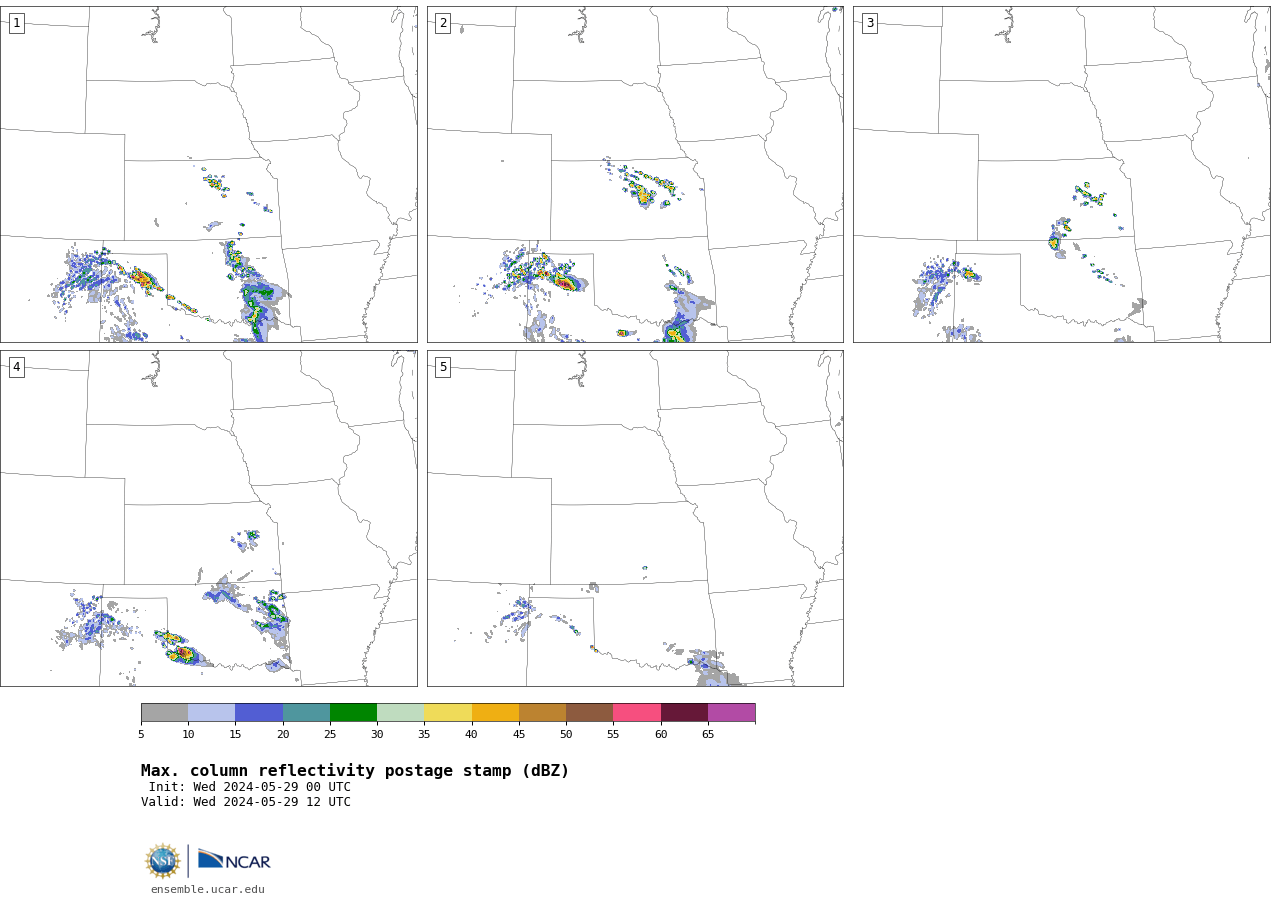Click the dark green 25-30 dBZ swatch
This screenshot has height=901, width=1280.
[353, 712]
